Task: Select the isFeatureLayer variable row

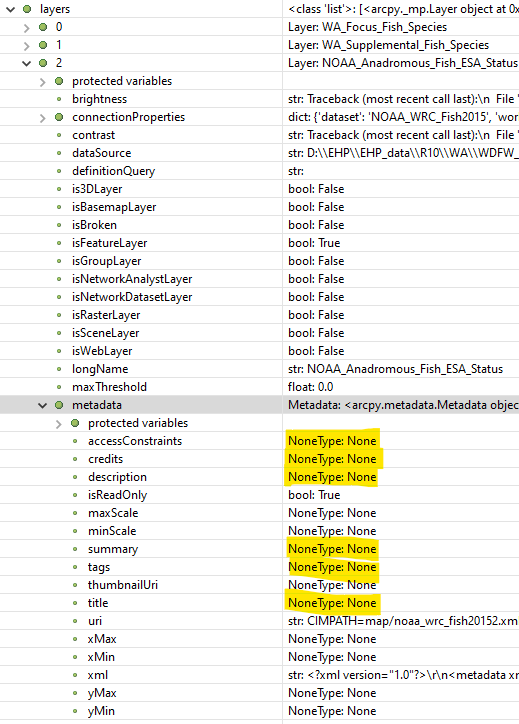Action: (x=260, y=243)
